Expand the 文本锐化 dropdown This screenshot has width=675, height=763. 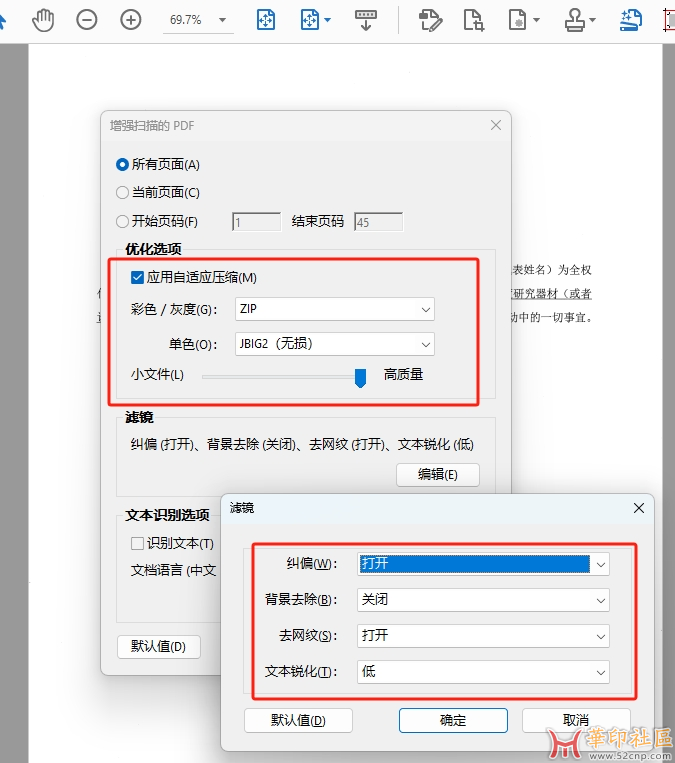(483, 671)
